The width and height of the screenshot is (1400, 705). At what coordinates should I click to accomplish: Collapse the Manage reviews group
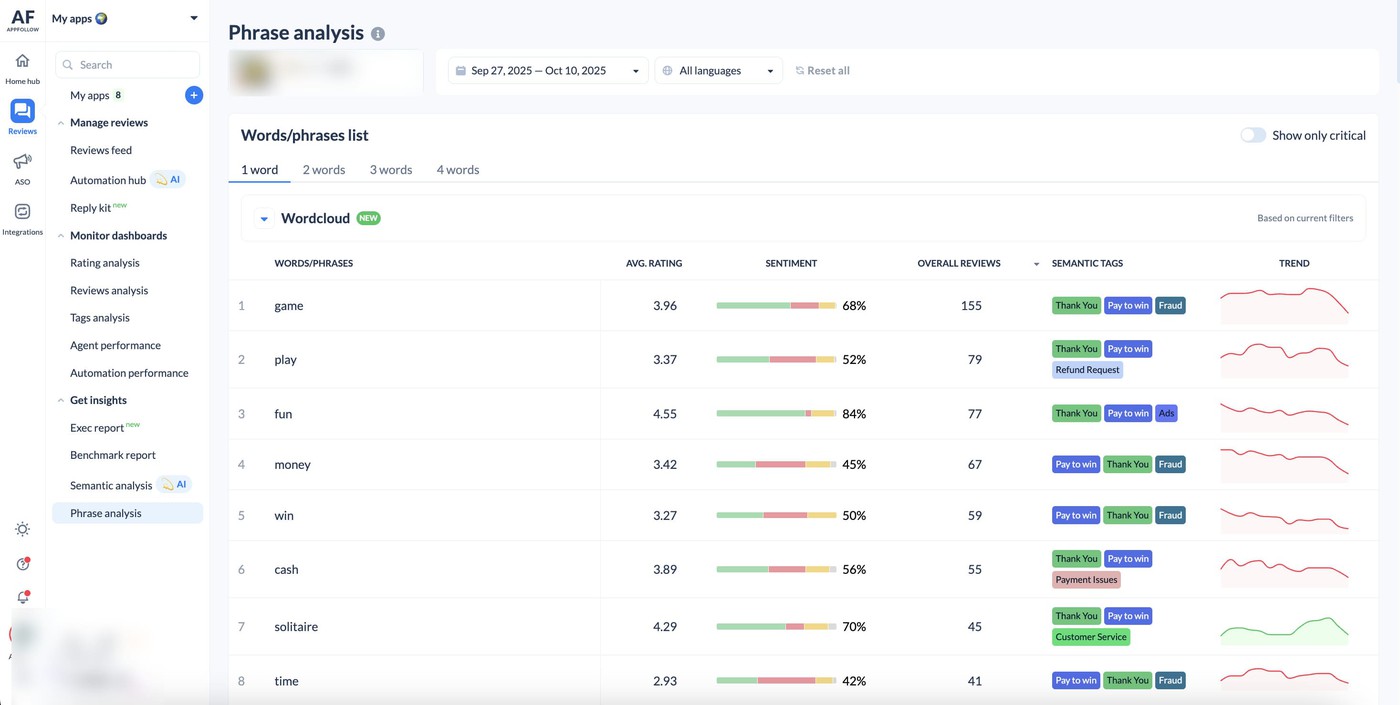click(x=61, y=123)
